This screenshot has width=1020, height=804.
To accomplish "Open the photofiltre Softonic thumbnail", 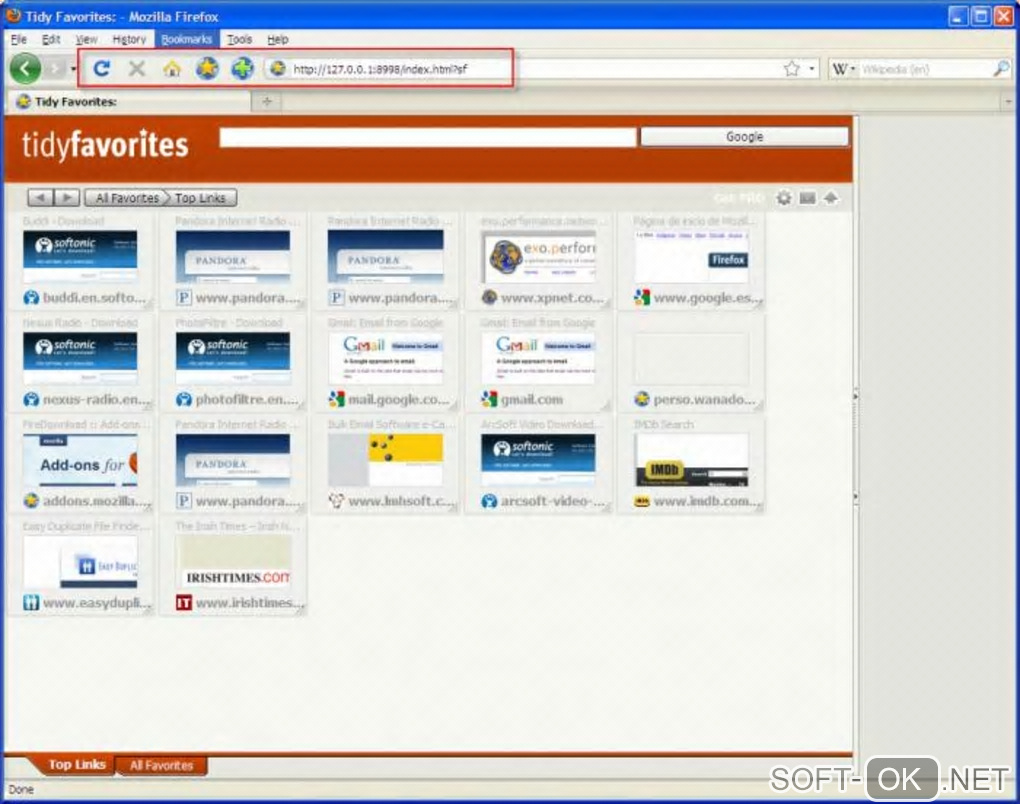I will pos(233,359).
